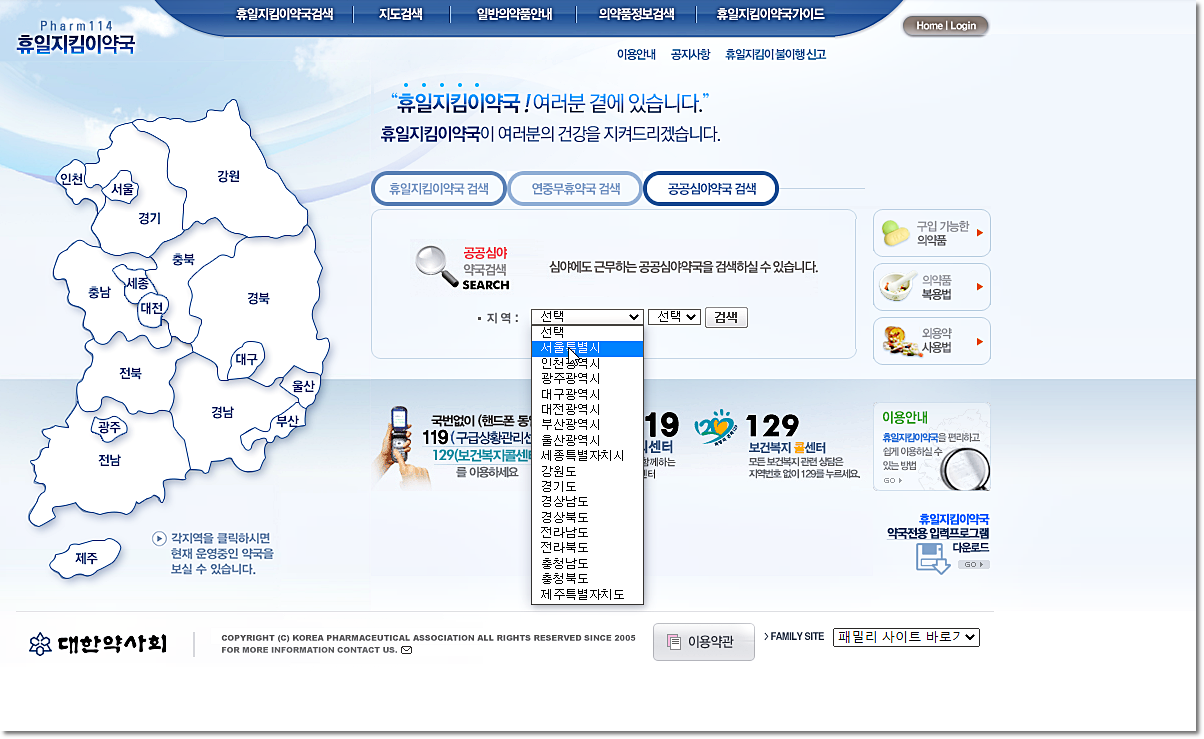Click 강원 region on the map
1204x739 pixels.
228,176
